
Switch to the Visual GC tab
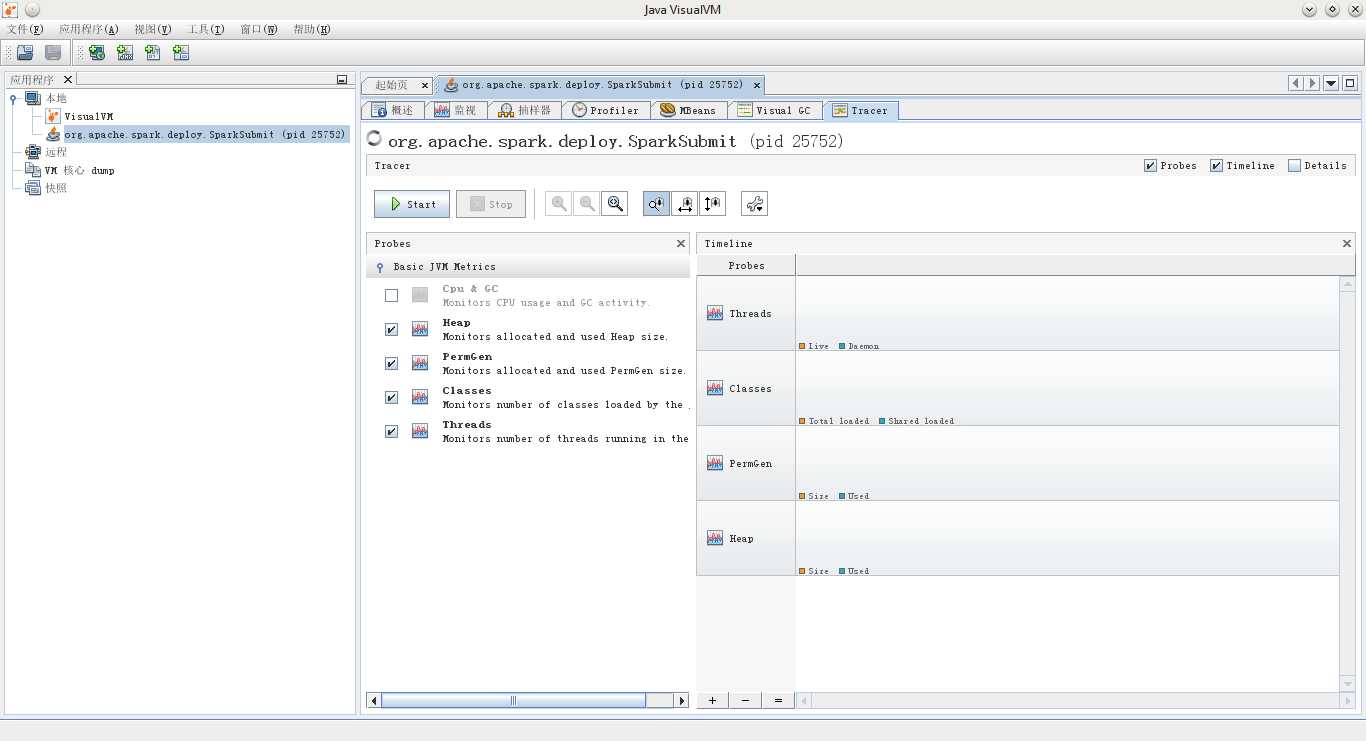[x=775, y=110]
